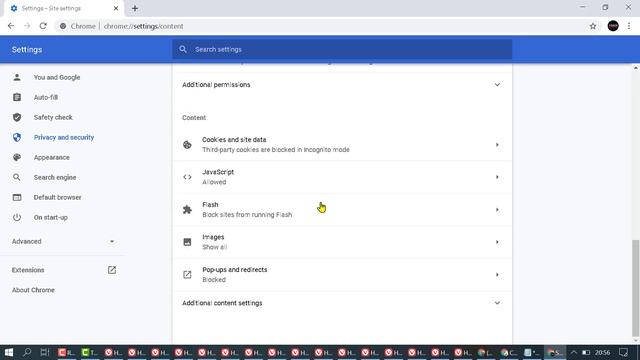This screenshot has width=640, height=360.
Task: Expand Additional permissions
Action: [342, 84]
